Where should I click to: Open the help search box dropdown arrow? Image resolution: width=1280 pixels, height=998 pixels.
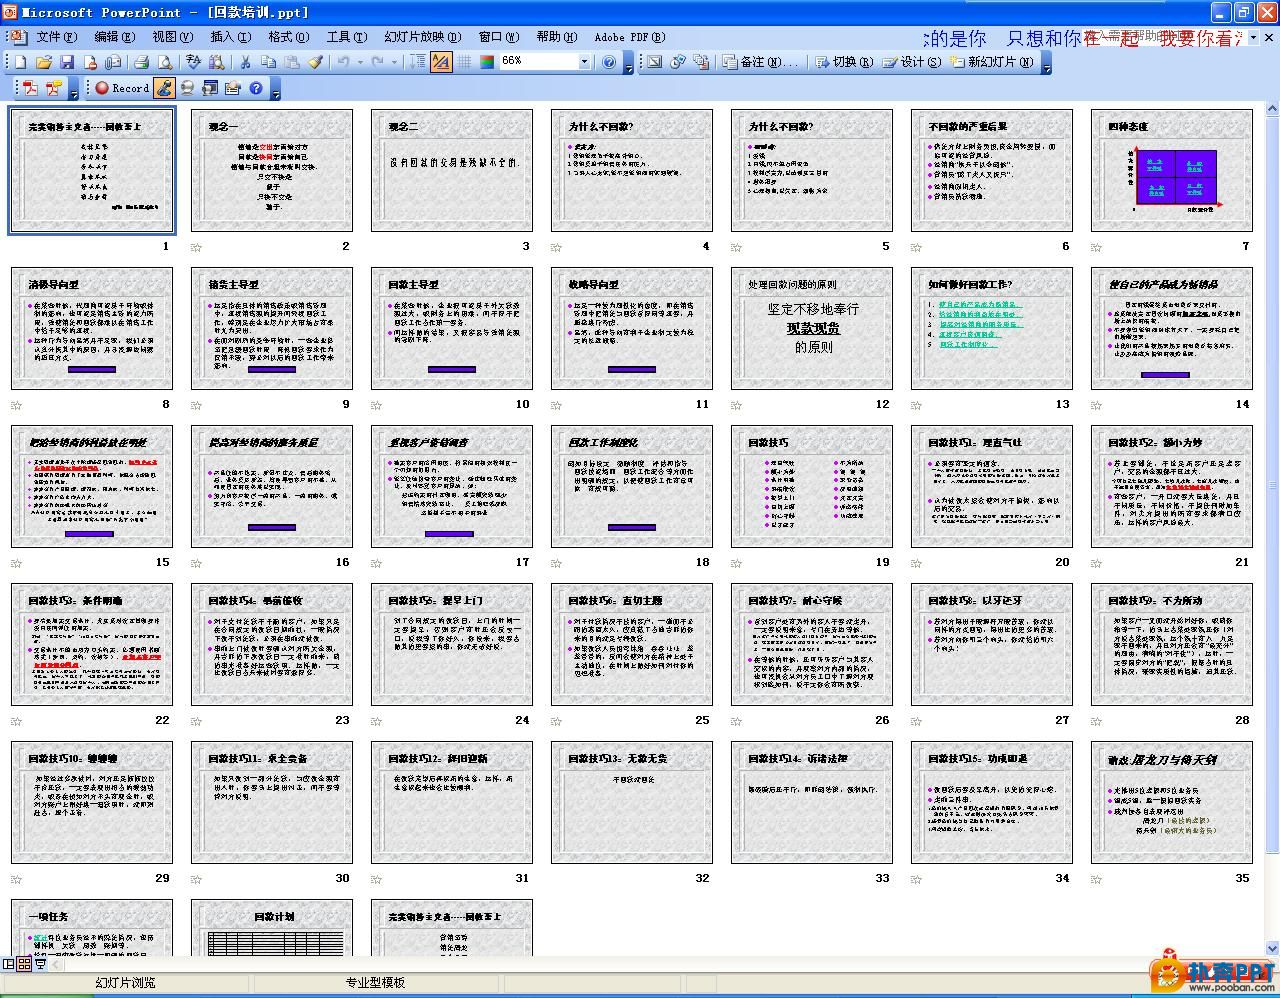pos(1253,37)
